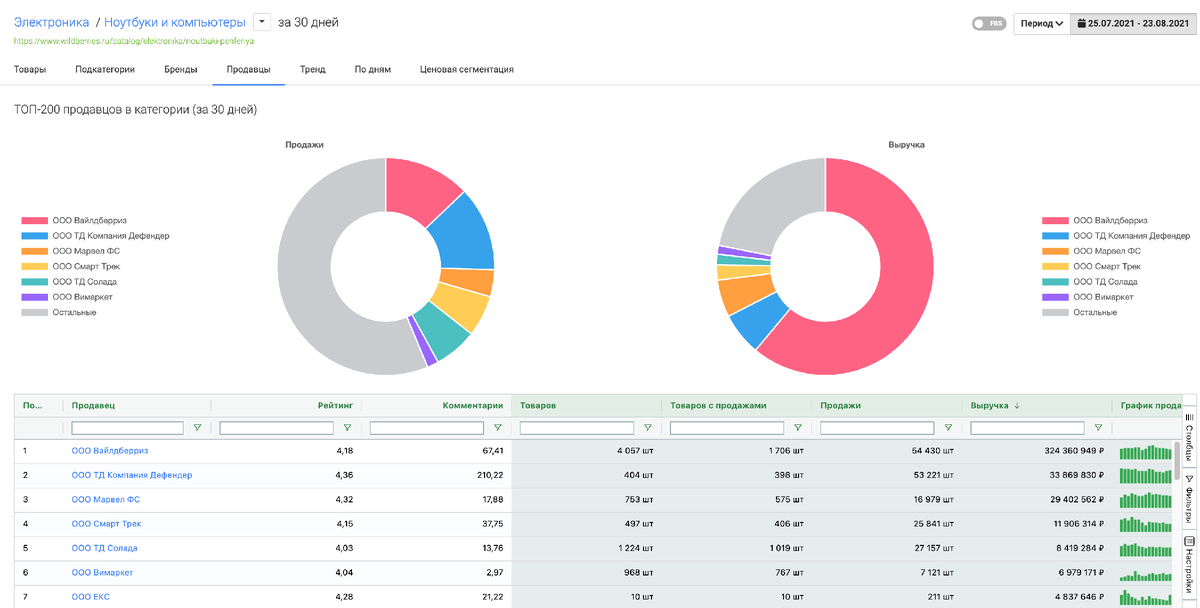Open the Ноутбуки и компьютеры breadcrumb link
Viewport: 1200px width, 608px height.
coord(175,22)
